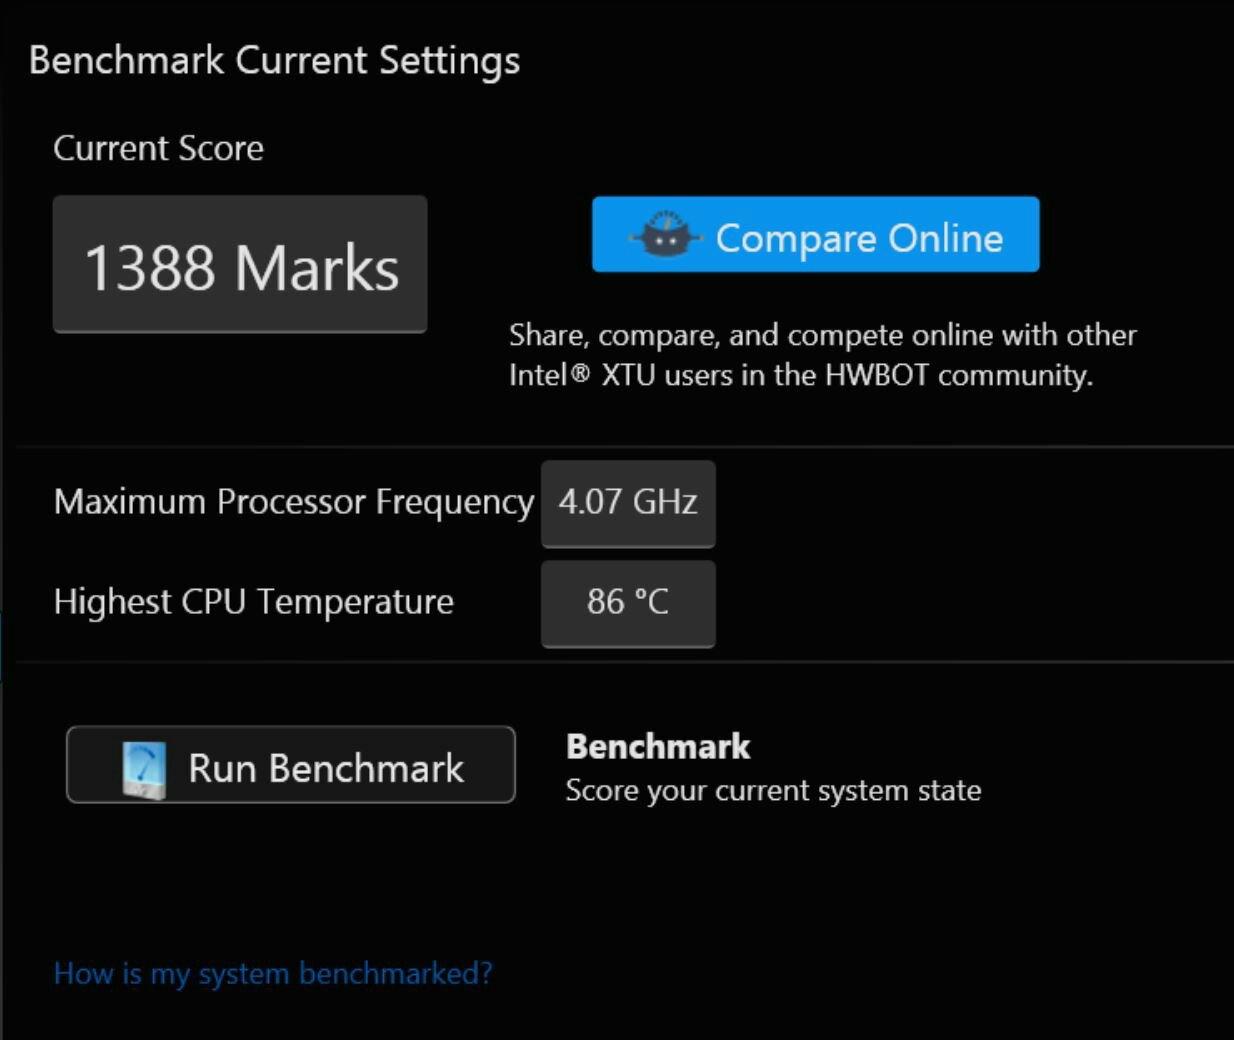This screenshot has height=1040, width=1234.
Task: Click the HWBOT robot icon
Action: (x=665, y=235)
